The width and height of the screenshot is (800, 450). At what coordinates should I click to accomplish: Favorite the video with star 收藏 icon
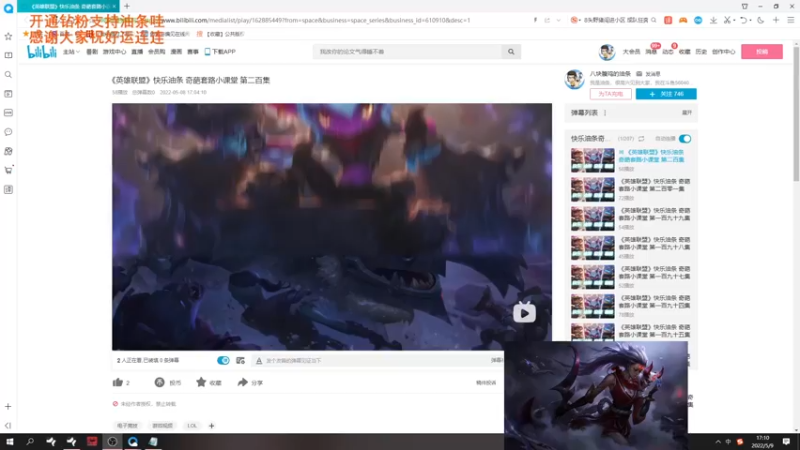(x=201, y=382)
